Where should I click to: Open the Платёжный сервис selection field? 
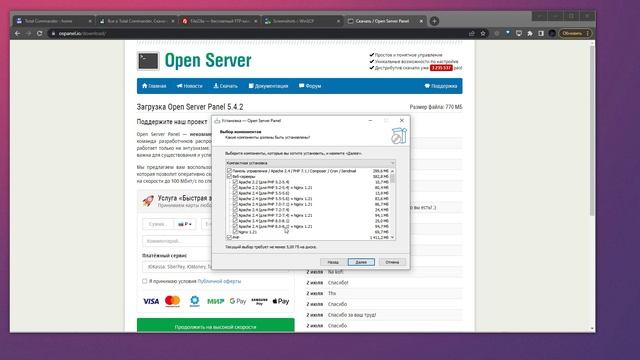[x=177, y=267]
